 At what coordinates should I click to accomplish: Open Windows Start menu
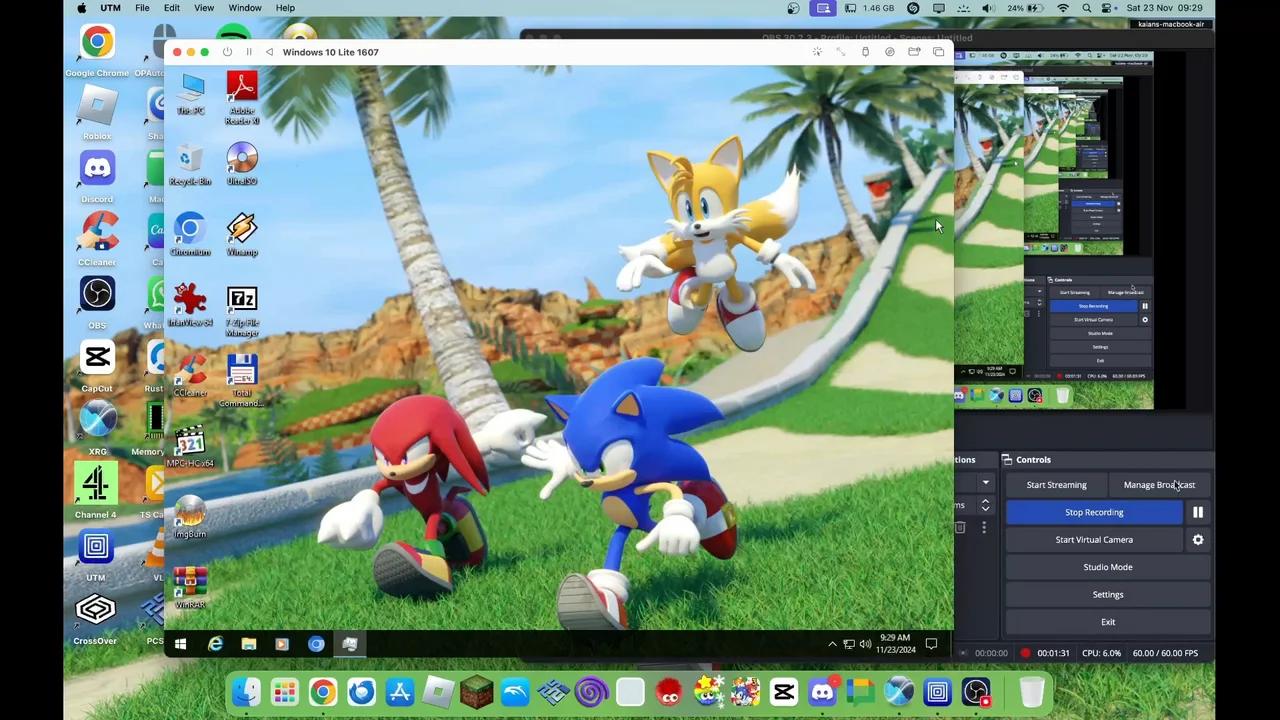(180, 645)
